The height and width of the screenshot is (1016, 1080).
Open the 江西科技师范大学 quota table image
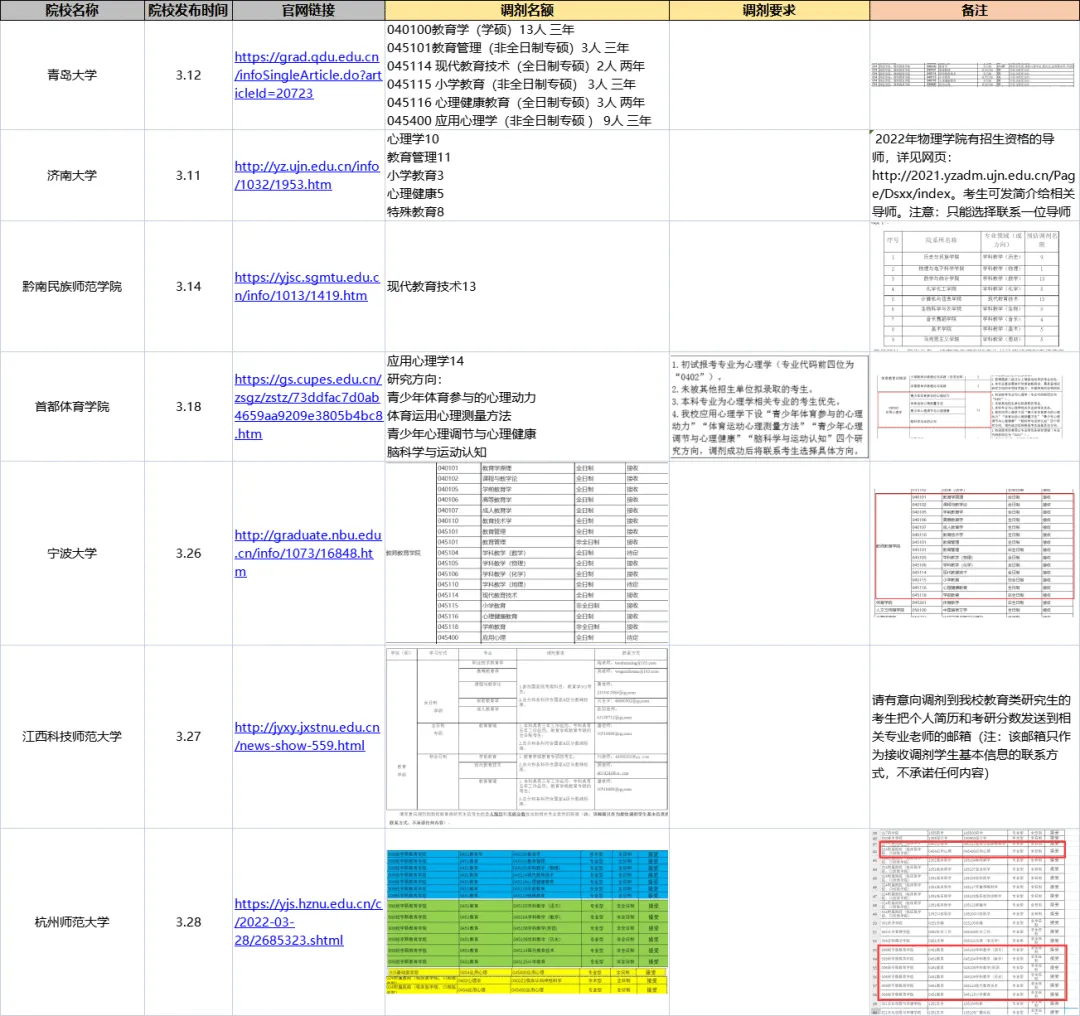[x=527, y=737]
